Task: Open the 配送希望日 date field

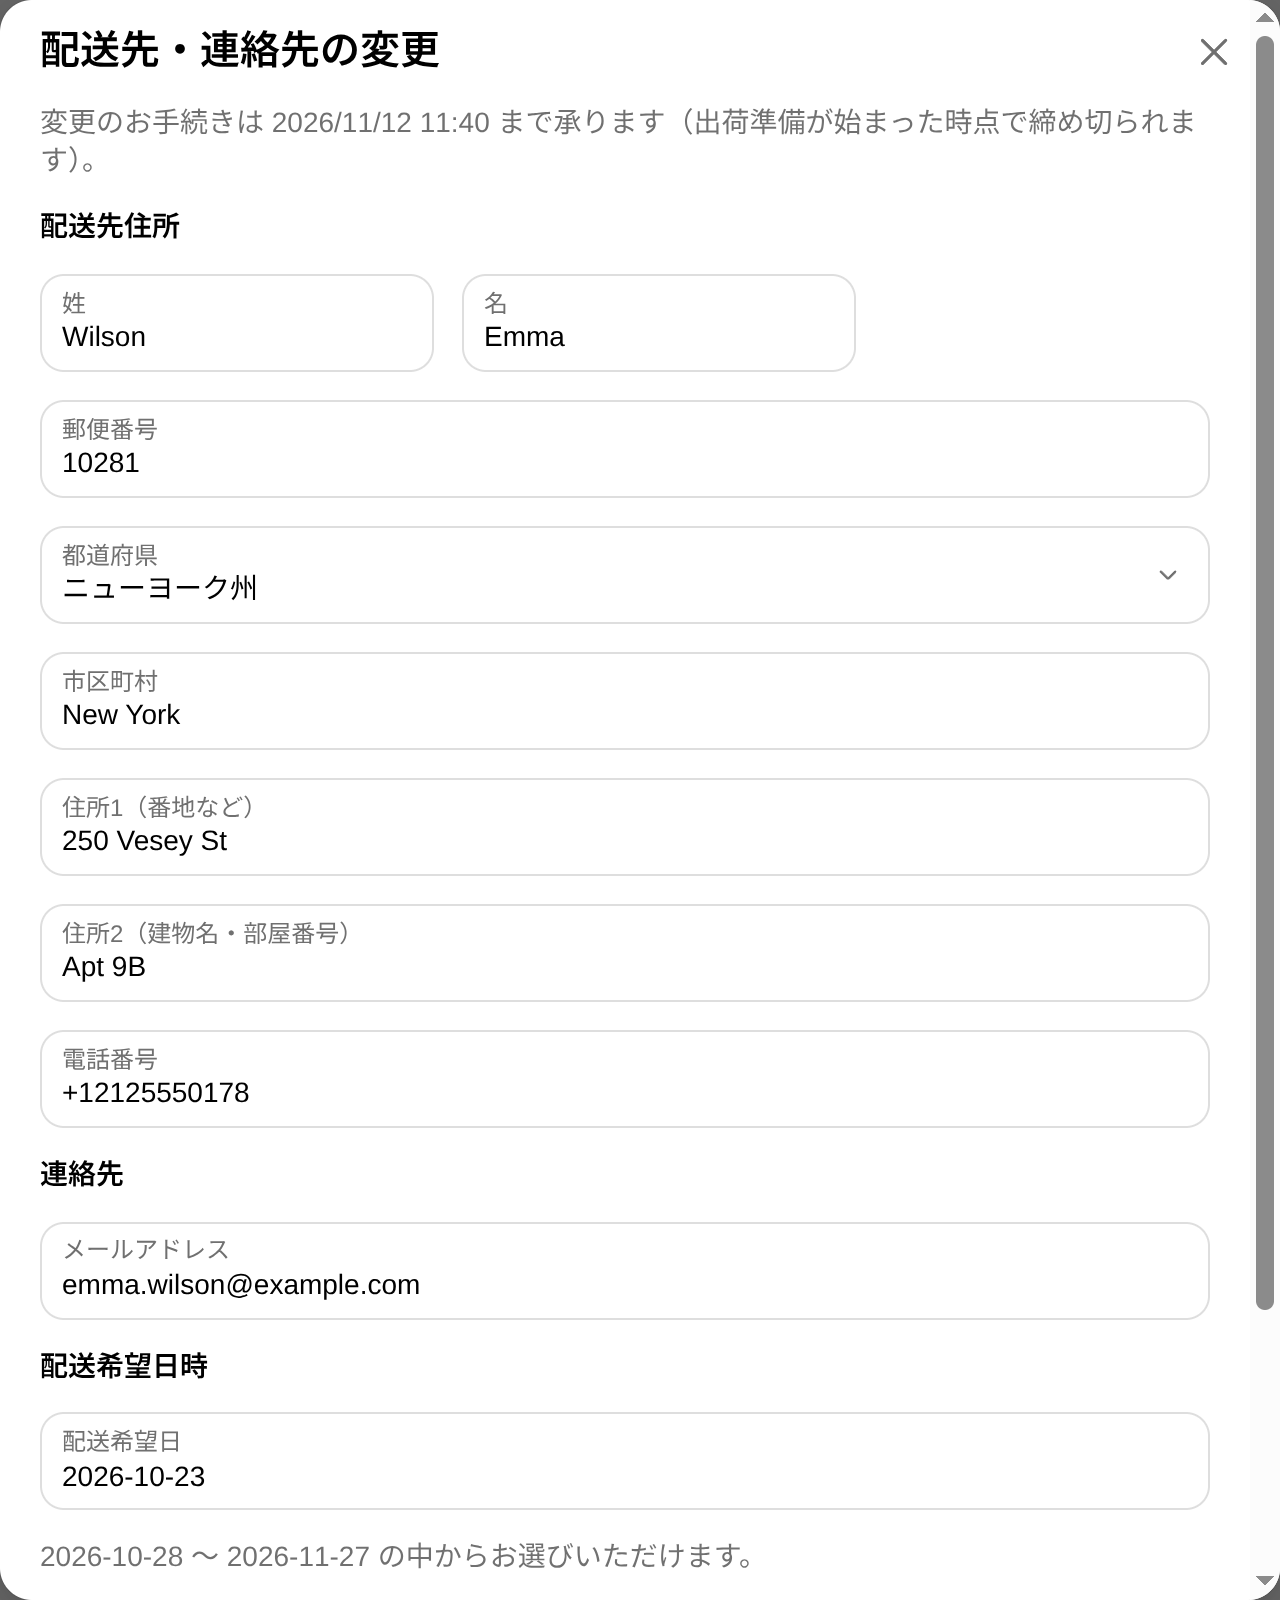Action: click(x=625, y=1461)
